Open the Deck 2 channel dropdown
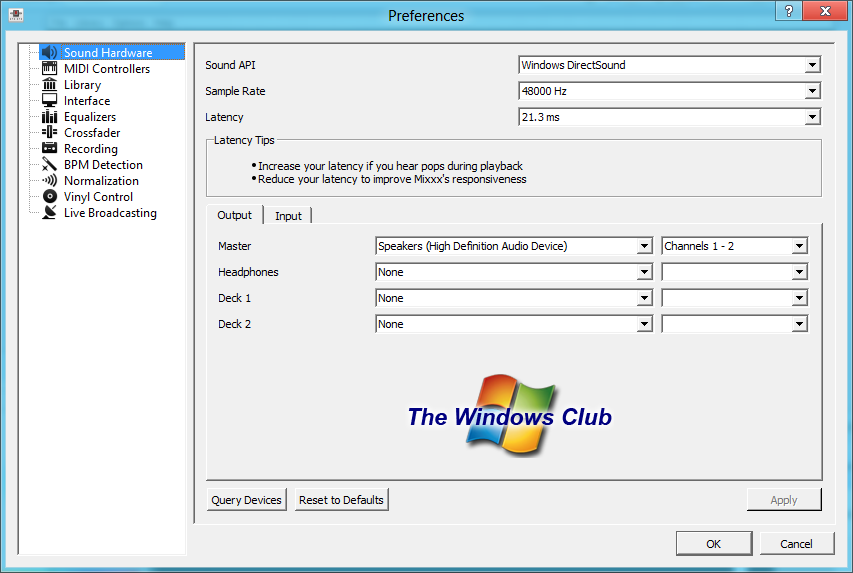 pyautogui.click(x=734, y=324)
